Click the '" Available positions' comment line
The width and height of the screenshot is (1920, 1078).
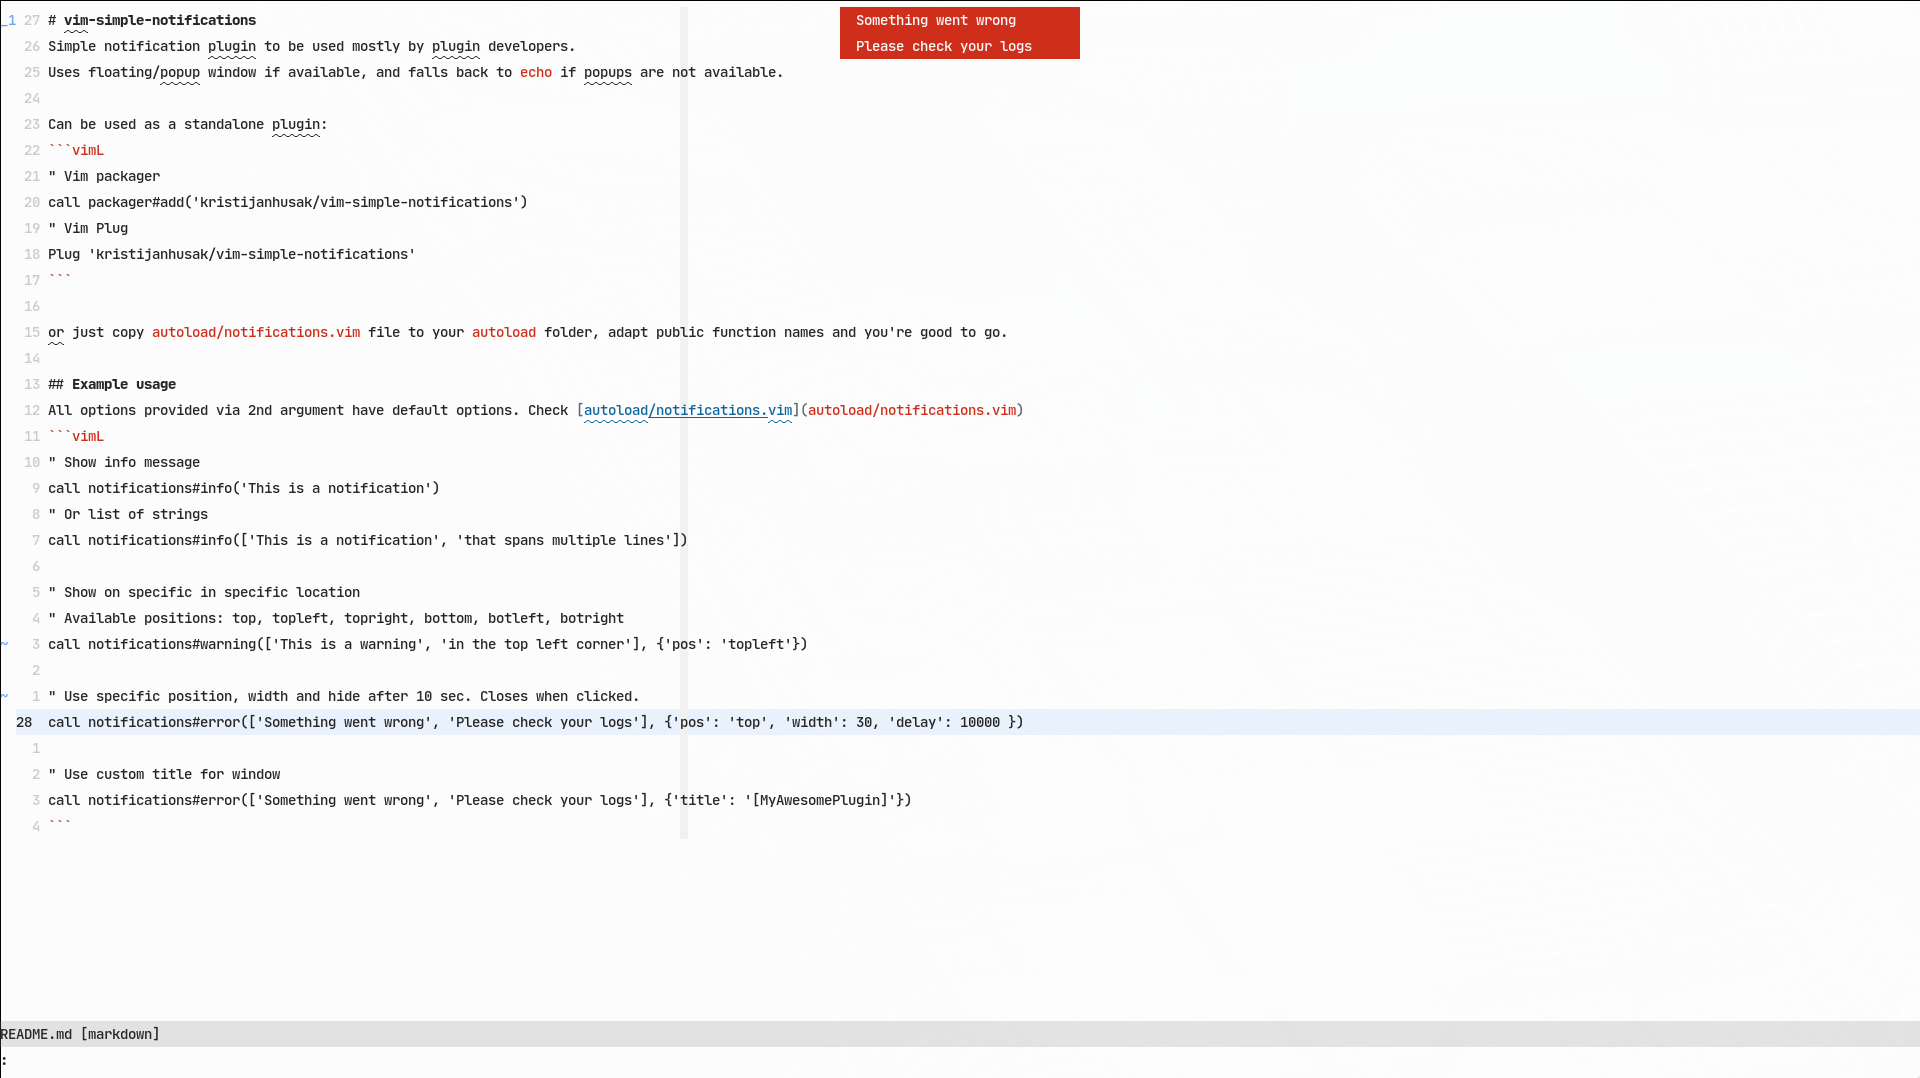pyautogui.click(x=336, y=618)
